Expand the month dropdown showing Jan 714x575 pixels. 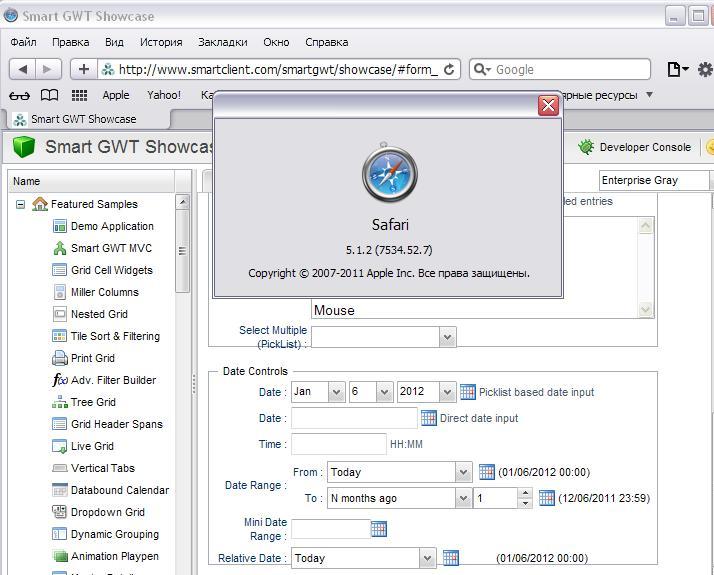336,392
